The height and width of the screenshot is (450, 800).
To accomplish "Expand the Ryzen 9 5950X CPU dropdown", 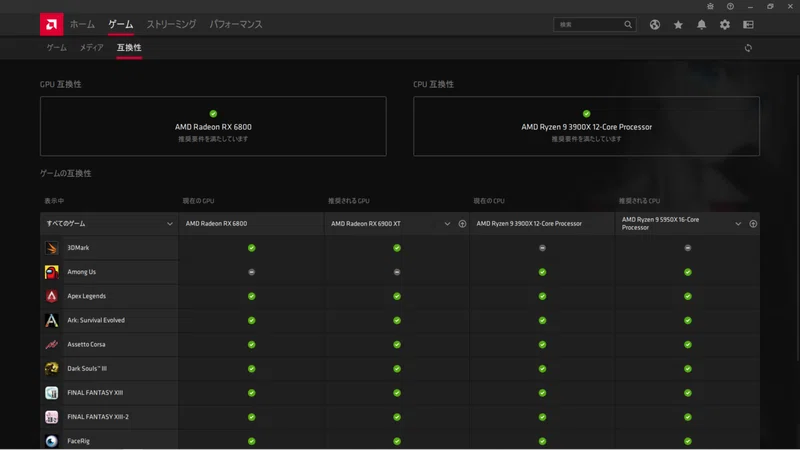I will (x=738, y=223).
